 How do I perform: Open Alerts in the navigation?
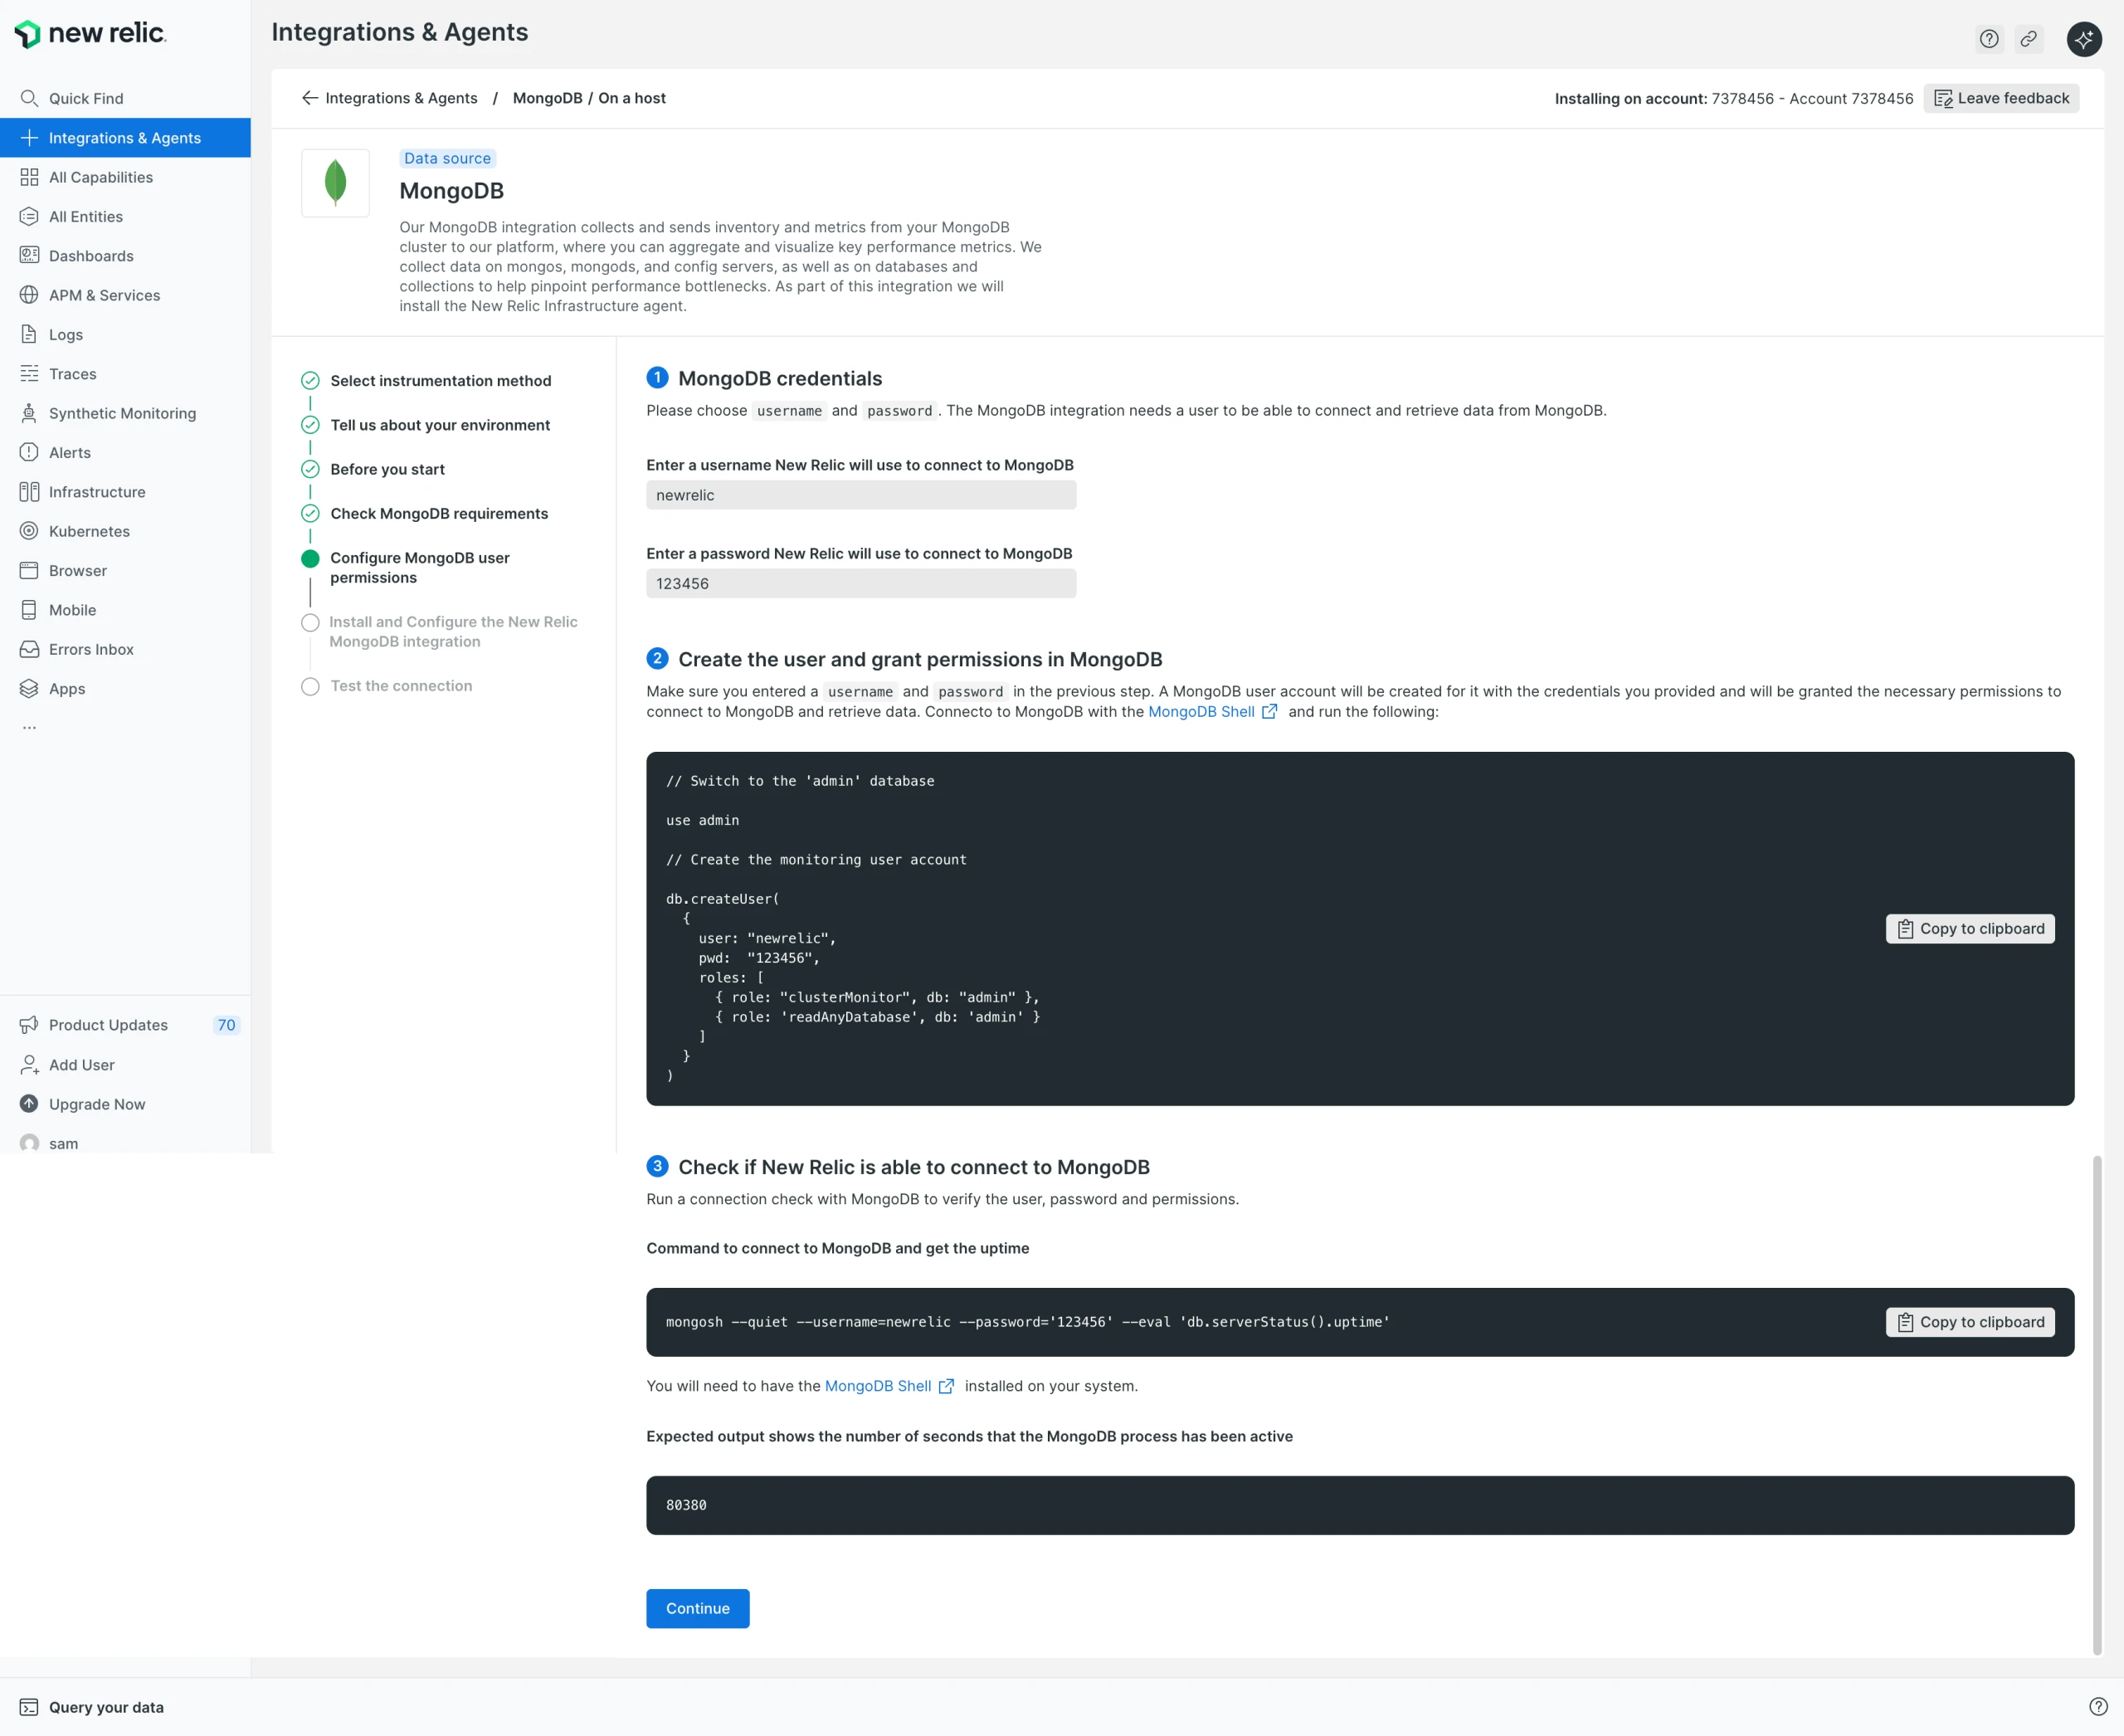coord(125,452)
